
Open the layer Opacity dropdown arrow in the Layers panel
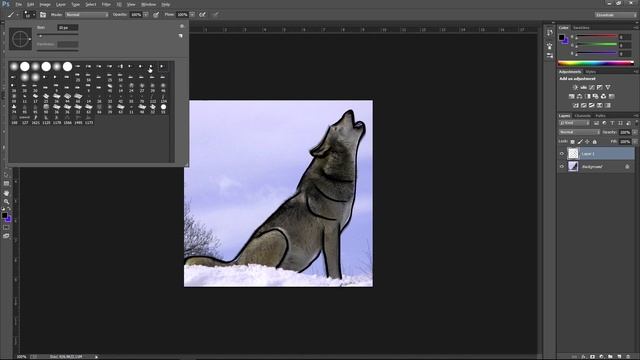pos(634,132)
